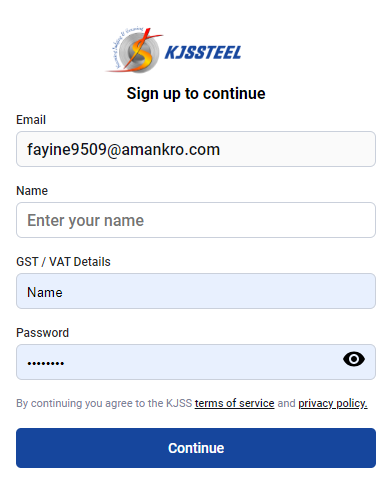Click the entered fayine9509@amankro.com address
The width and height of the screenshot is (389, 493).
point(124,149)
